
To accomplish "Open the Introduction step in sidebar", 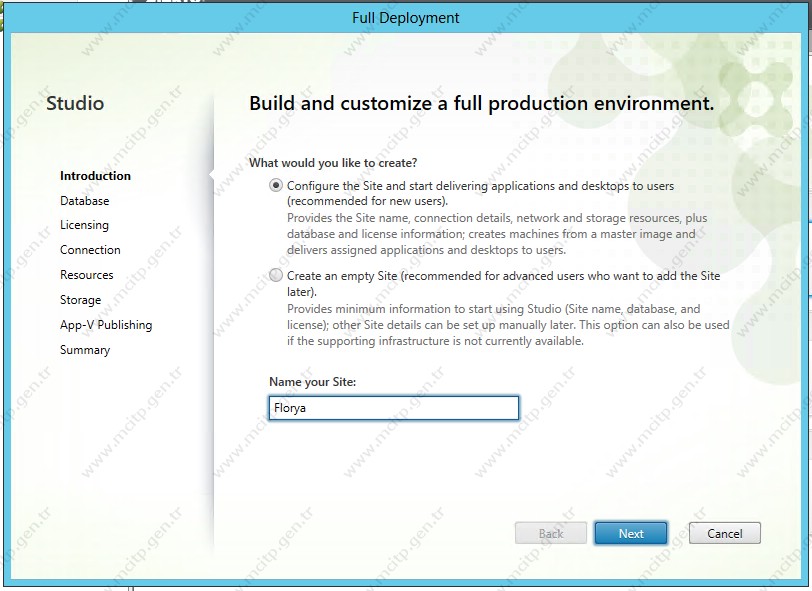I will [95, 176].
